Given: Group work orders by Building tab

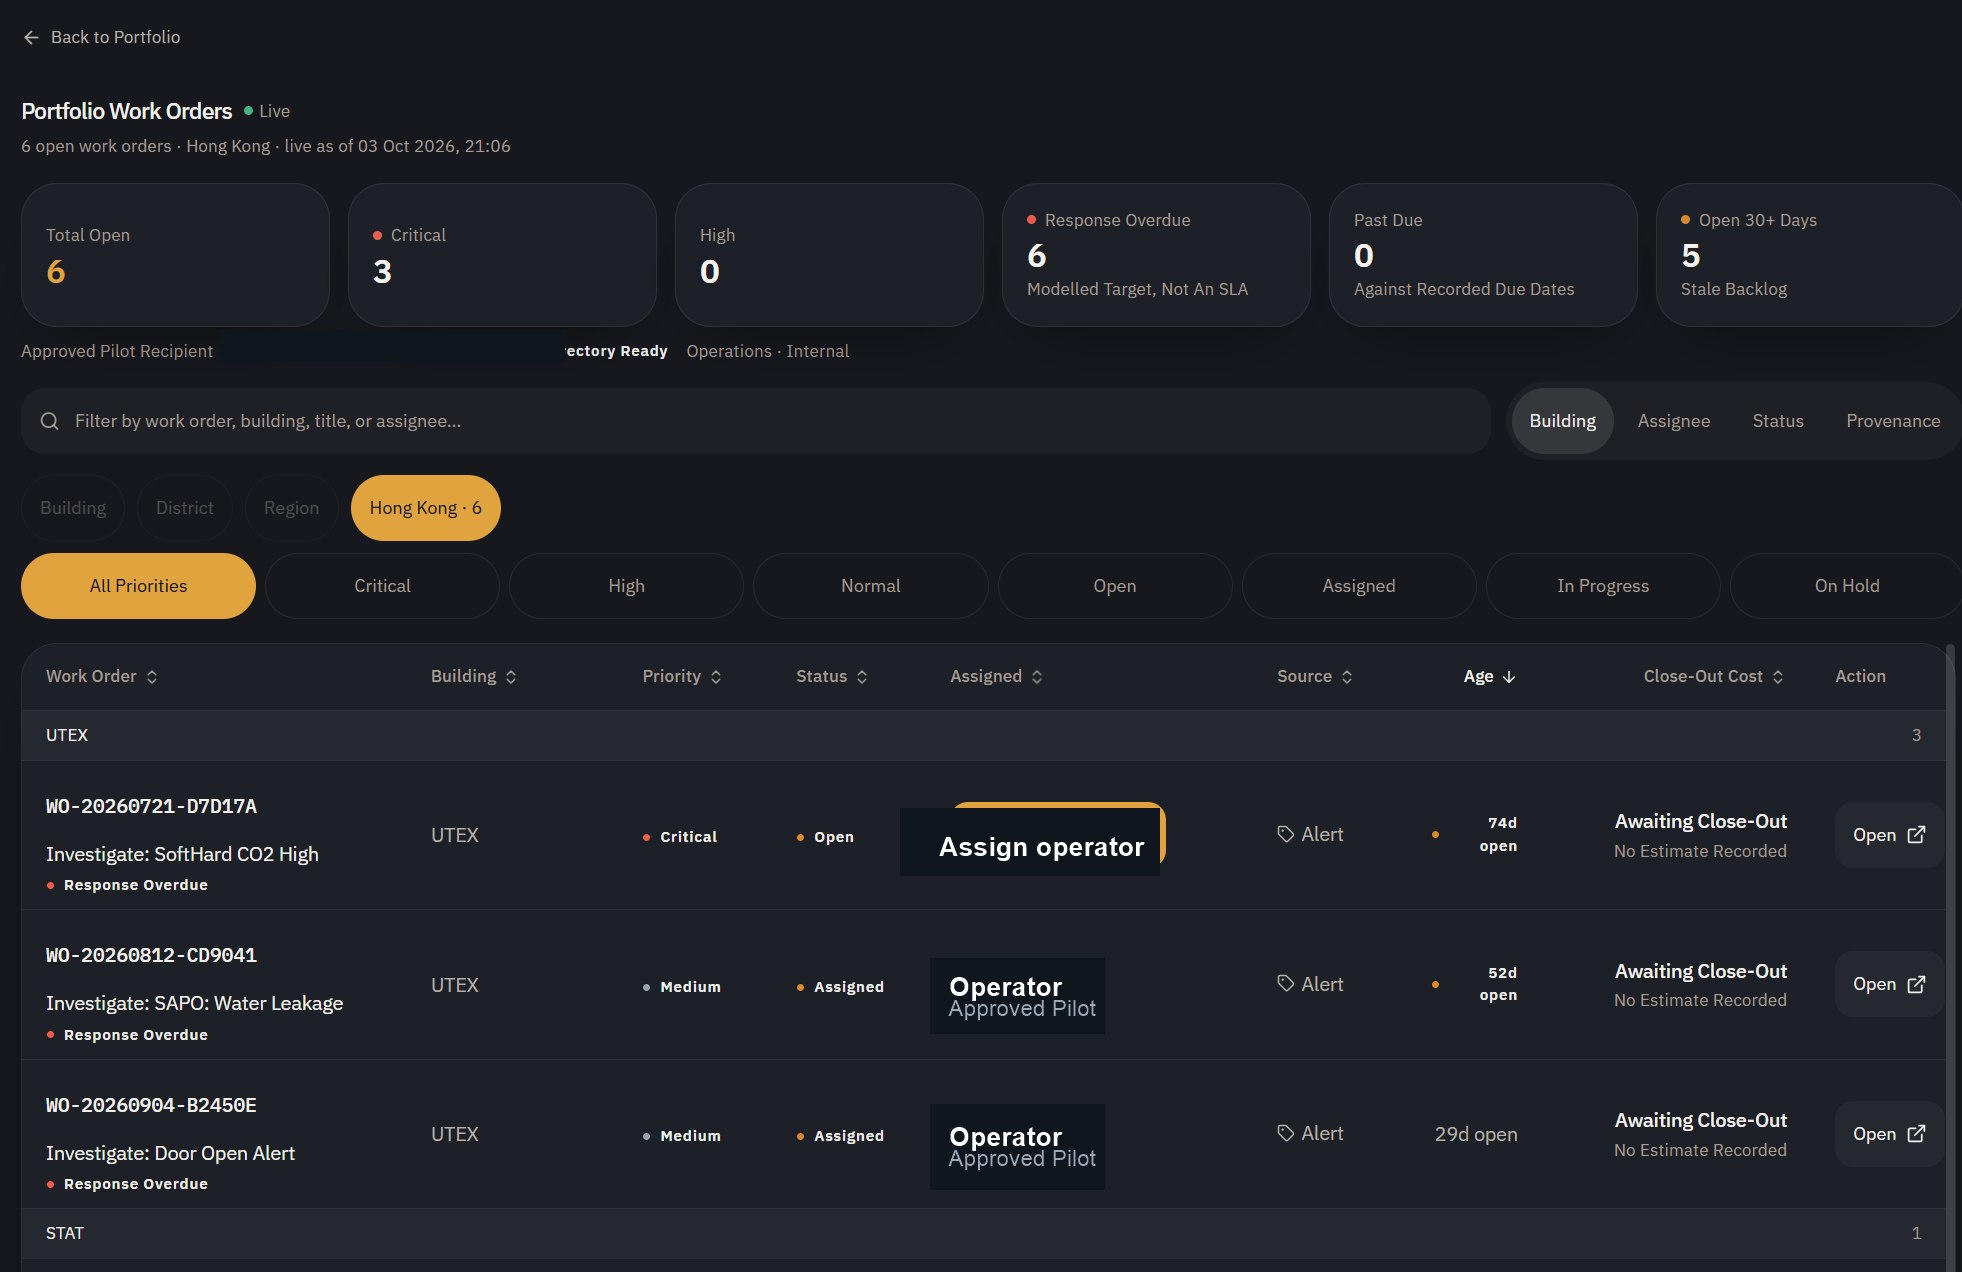Looking at the screenshot, I should (1562, 421).
